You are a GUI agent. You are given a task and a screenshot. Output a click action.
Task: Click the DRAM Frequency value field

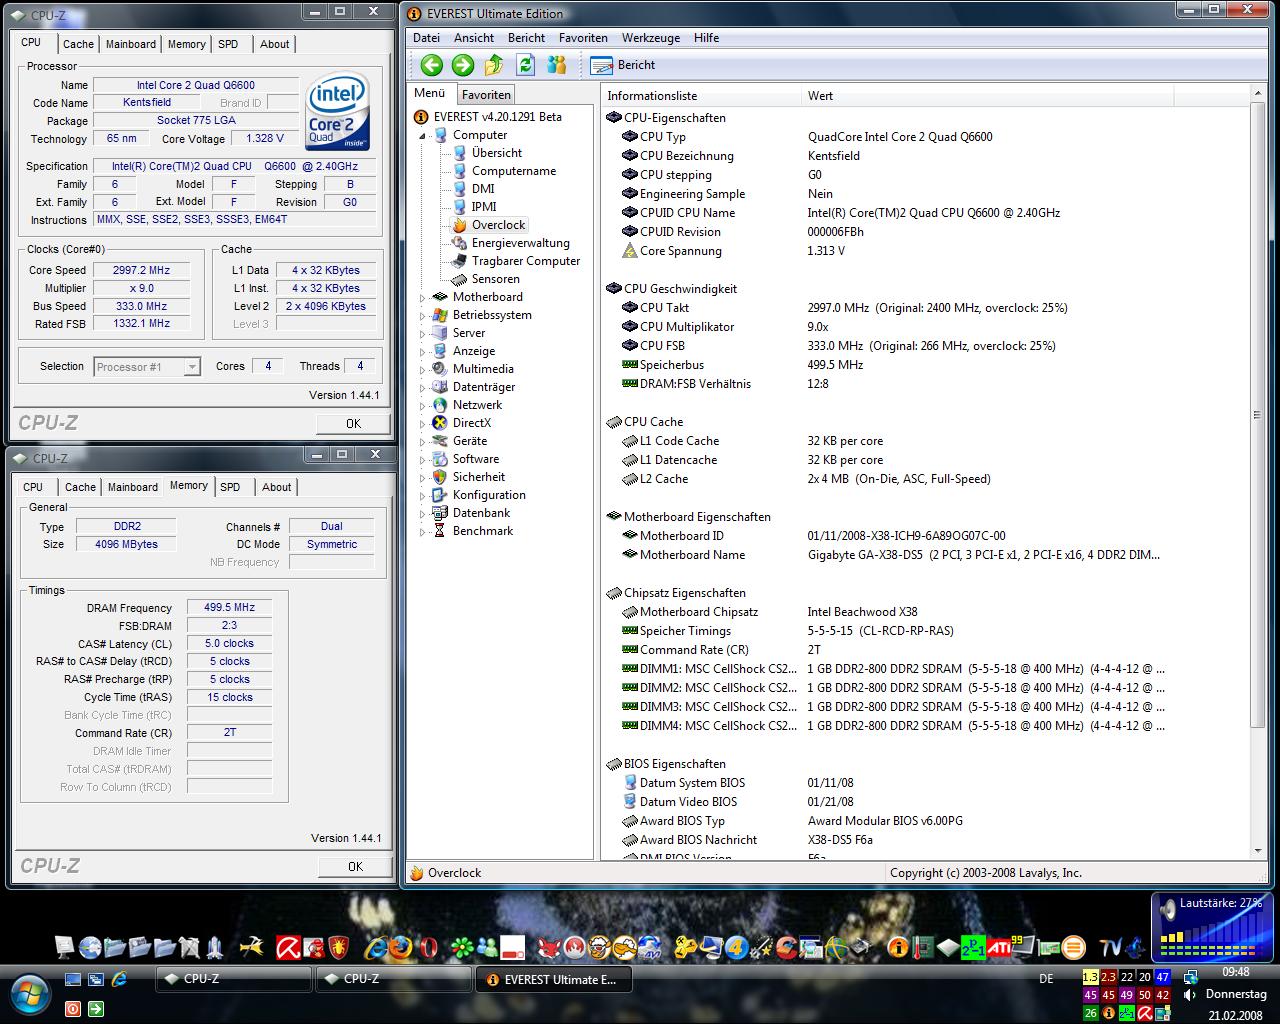click(229, 607)
